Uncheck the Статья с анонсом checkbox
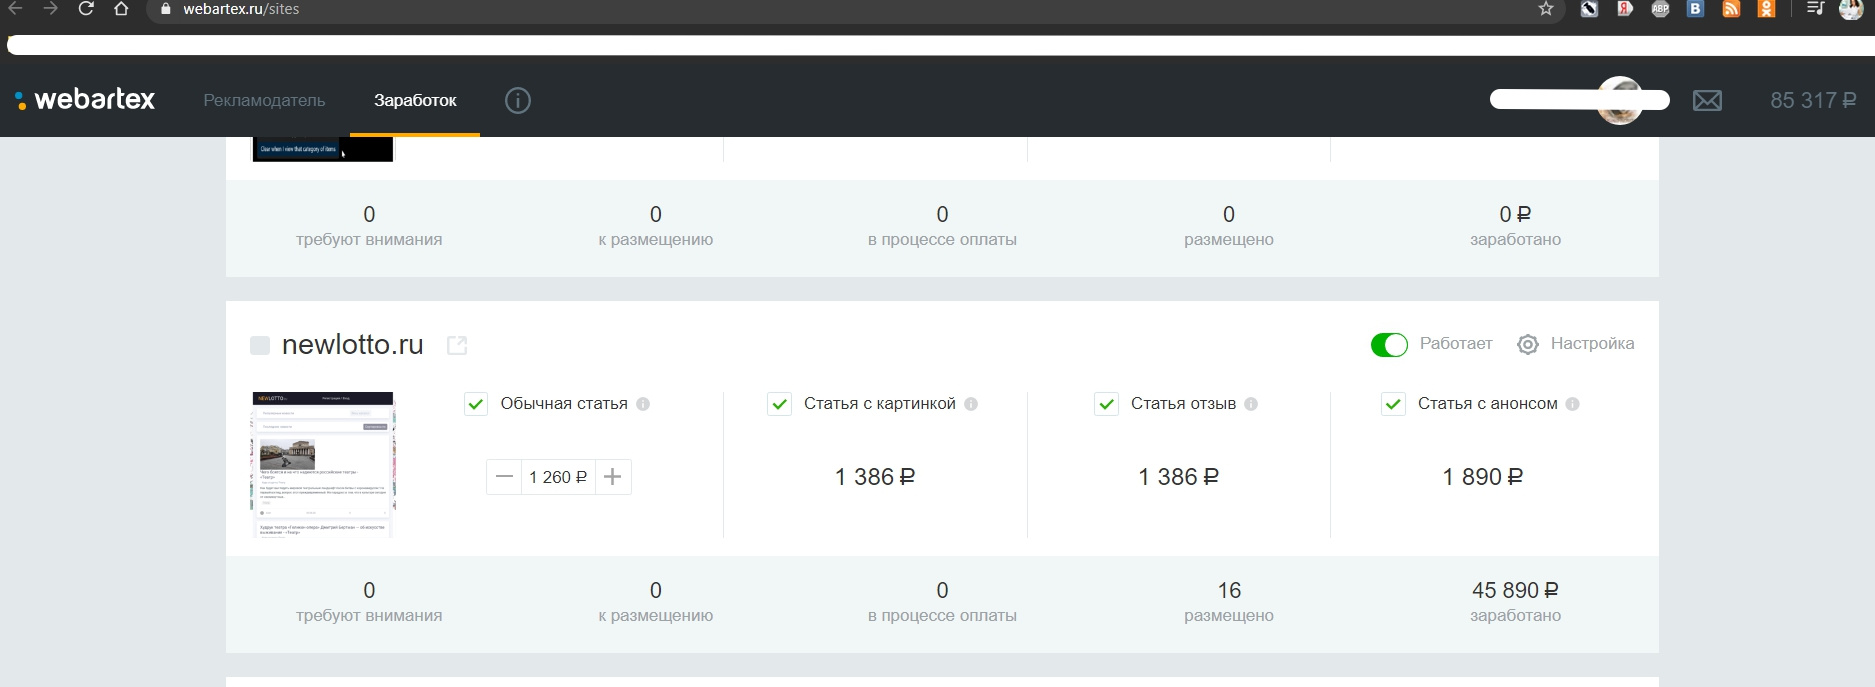Image resolution: width=1875 pixels, height=687 pixels. pyautogui.click(x=1393, y=404)
